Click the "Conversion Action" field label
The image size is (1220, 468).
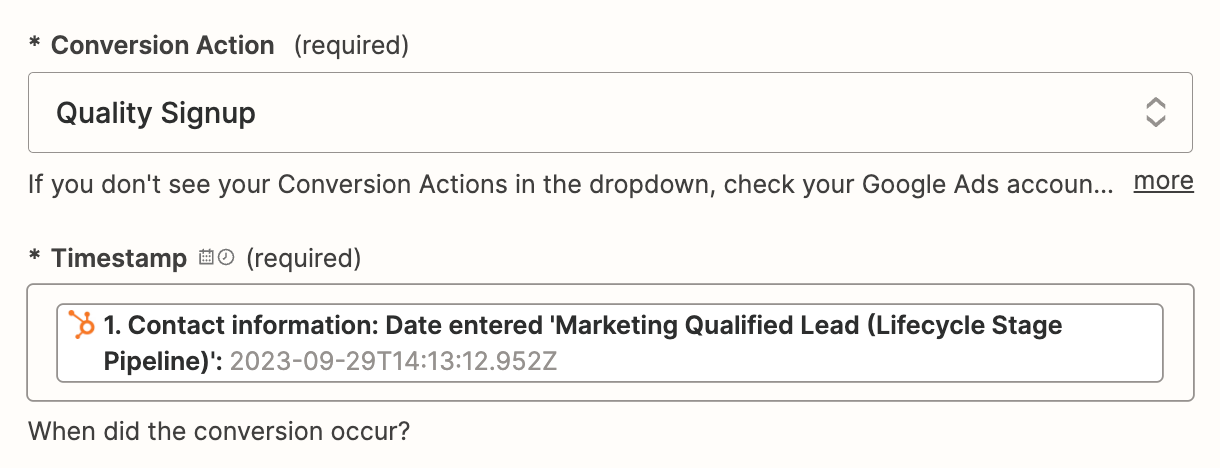(x=162, y=46)
